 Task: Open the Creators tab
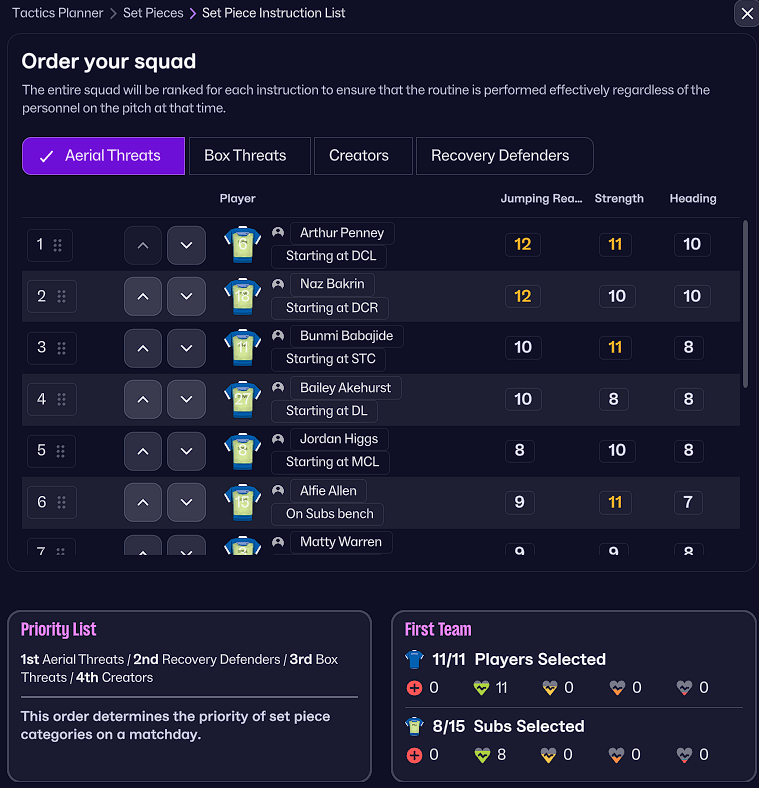pyautogui.click(x=358, y=156)
